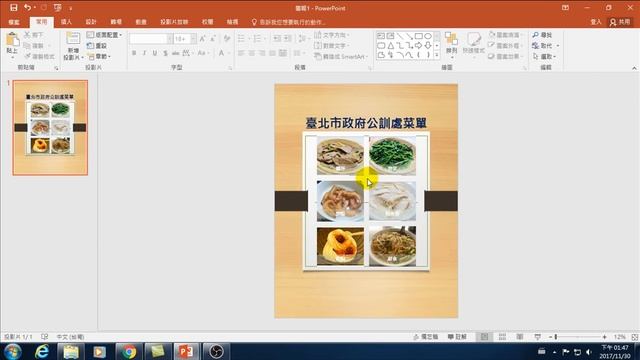Save the presentation from the quick access toolbar
640x360 pixels.
tap(13, 7)
